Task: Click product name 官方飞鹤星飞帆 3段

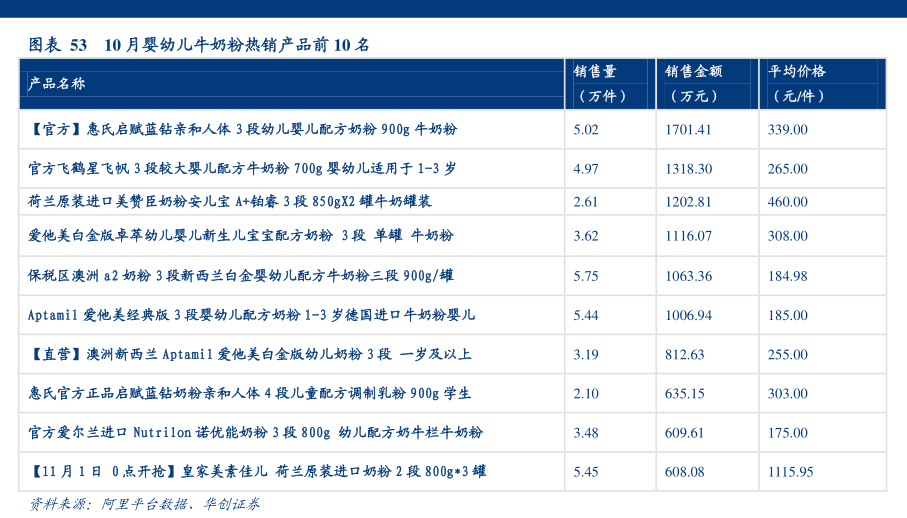Action: (x=242, y=168)
